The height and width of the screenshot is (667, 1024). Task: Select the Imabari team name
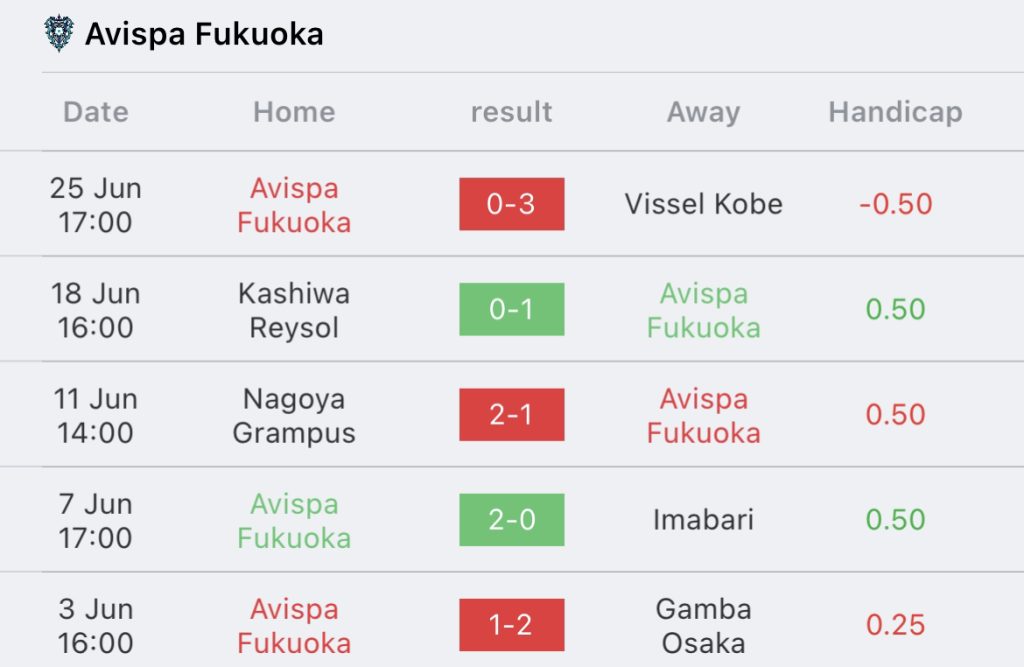point(703,520)
